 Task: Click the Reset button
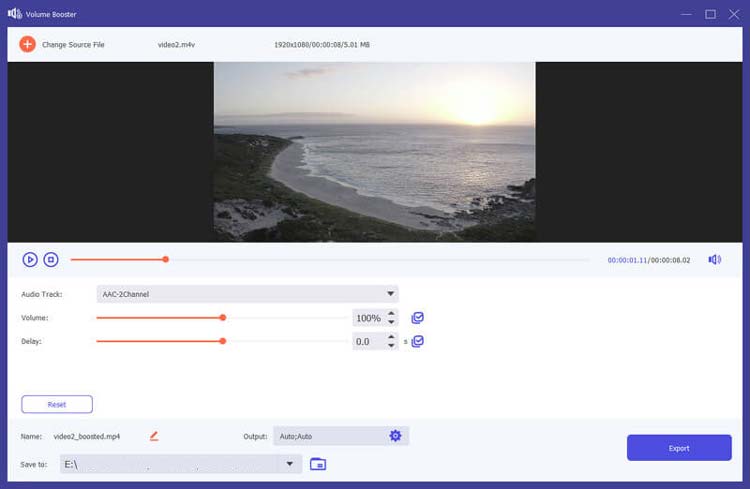point(57,404)
